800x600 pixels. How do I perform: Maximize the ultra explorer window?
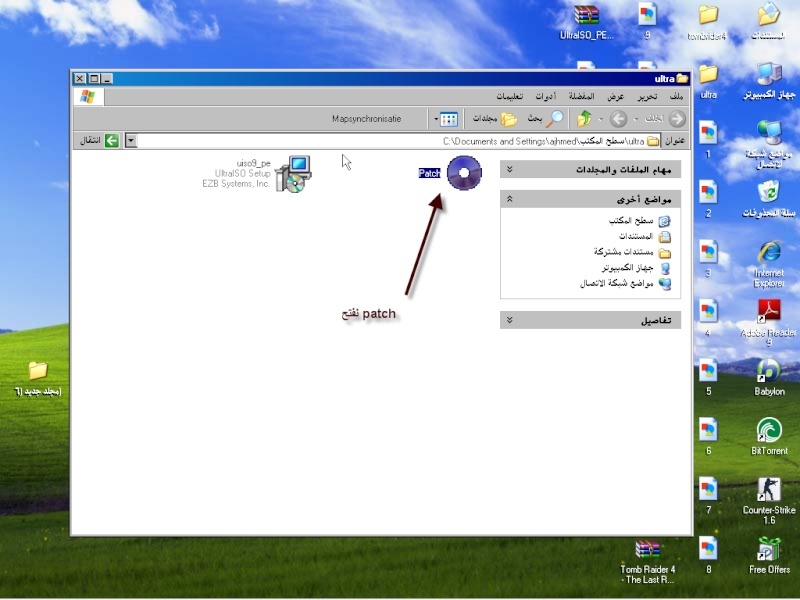pos(94,79)
